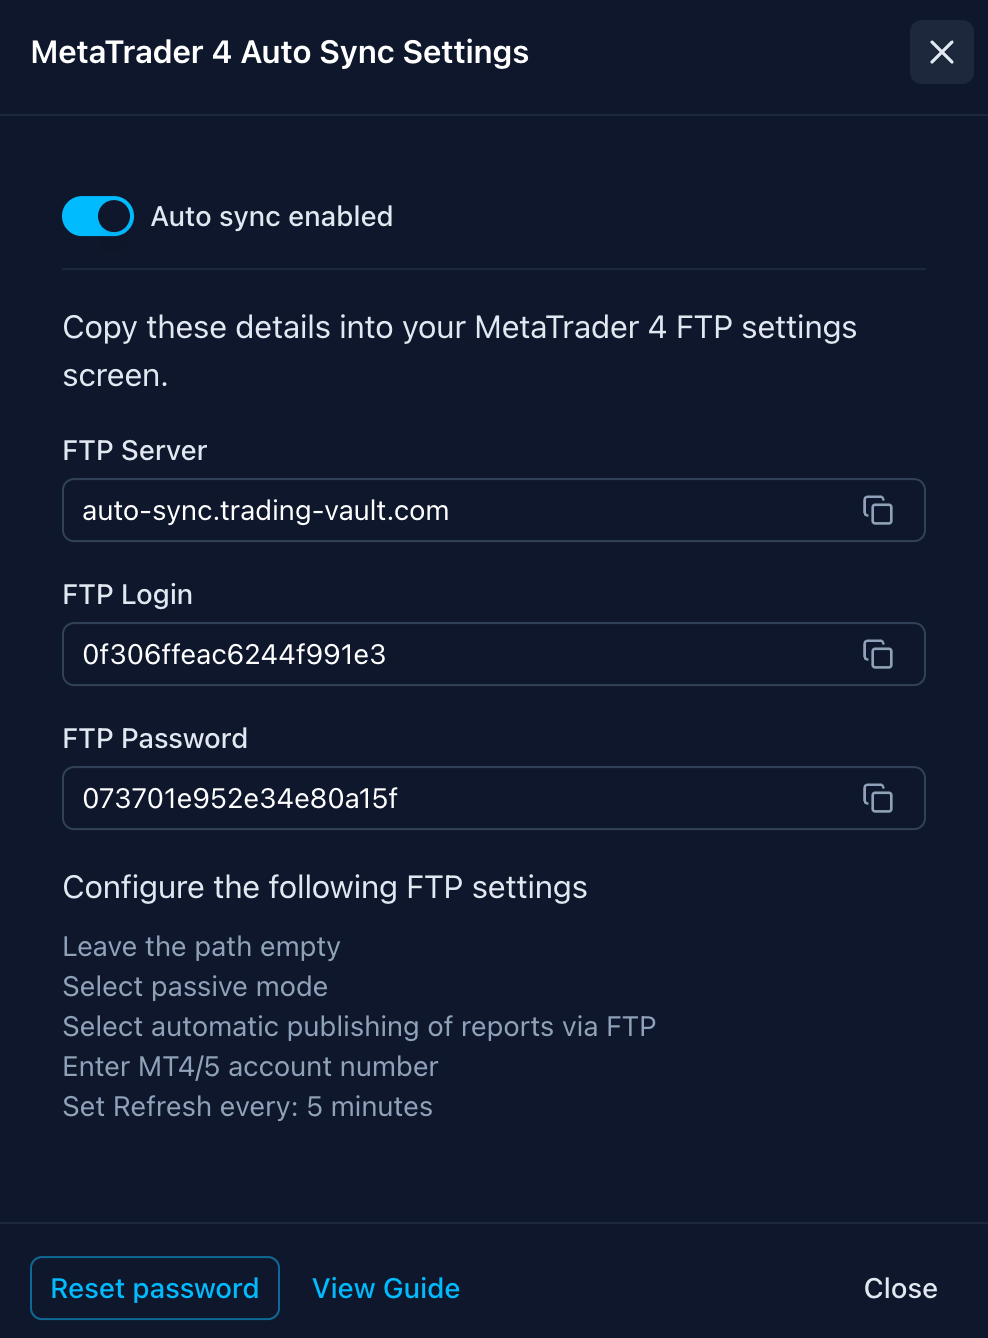Dismiss dialog with the X icon
Screen dimensions: 988x1338
pos(941,52)
